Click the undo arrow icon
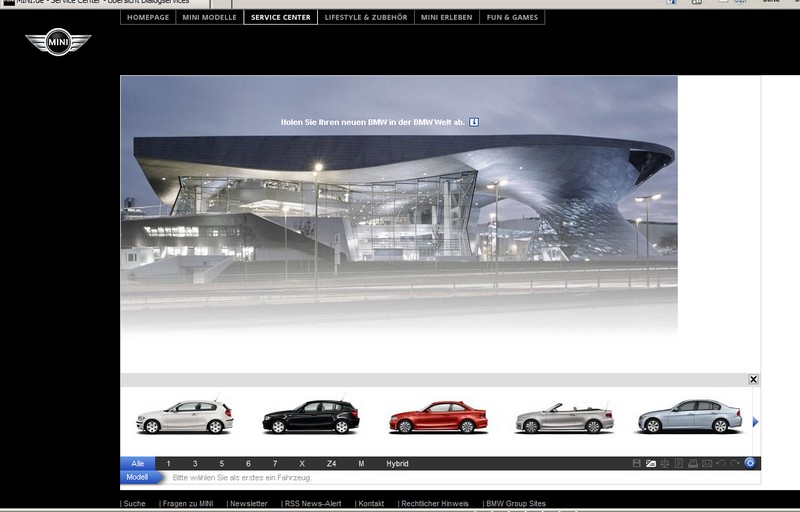 click(721, 463)
